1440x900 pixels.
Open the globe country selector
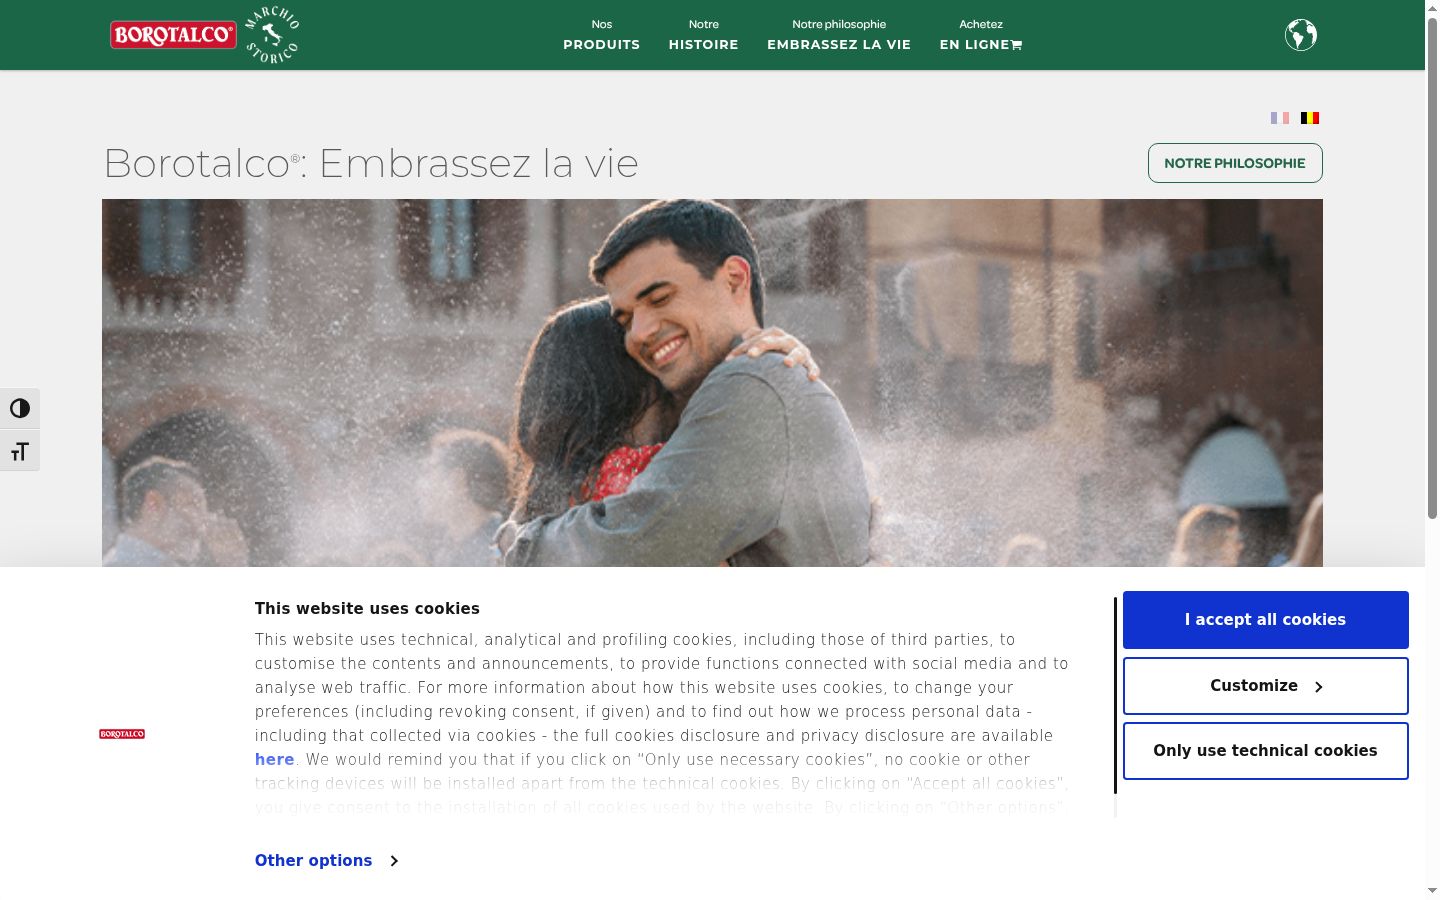(1301, 35)
